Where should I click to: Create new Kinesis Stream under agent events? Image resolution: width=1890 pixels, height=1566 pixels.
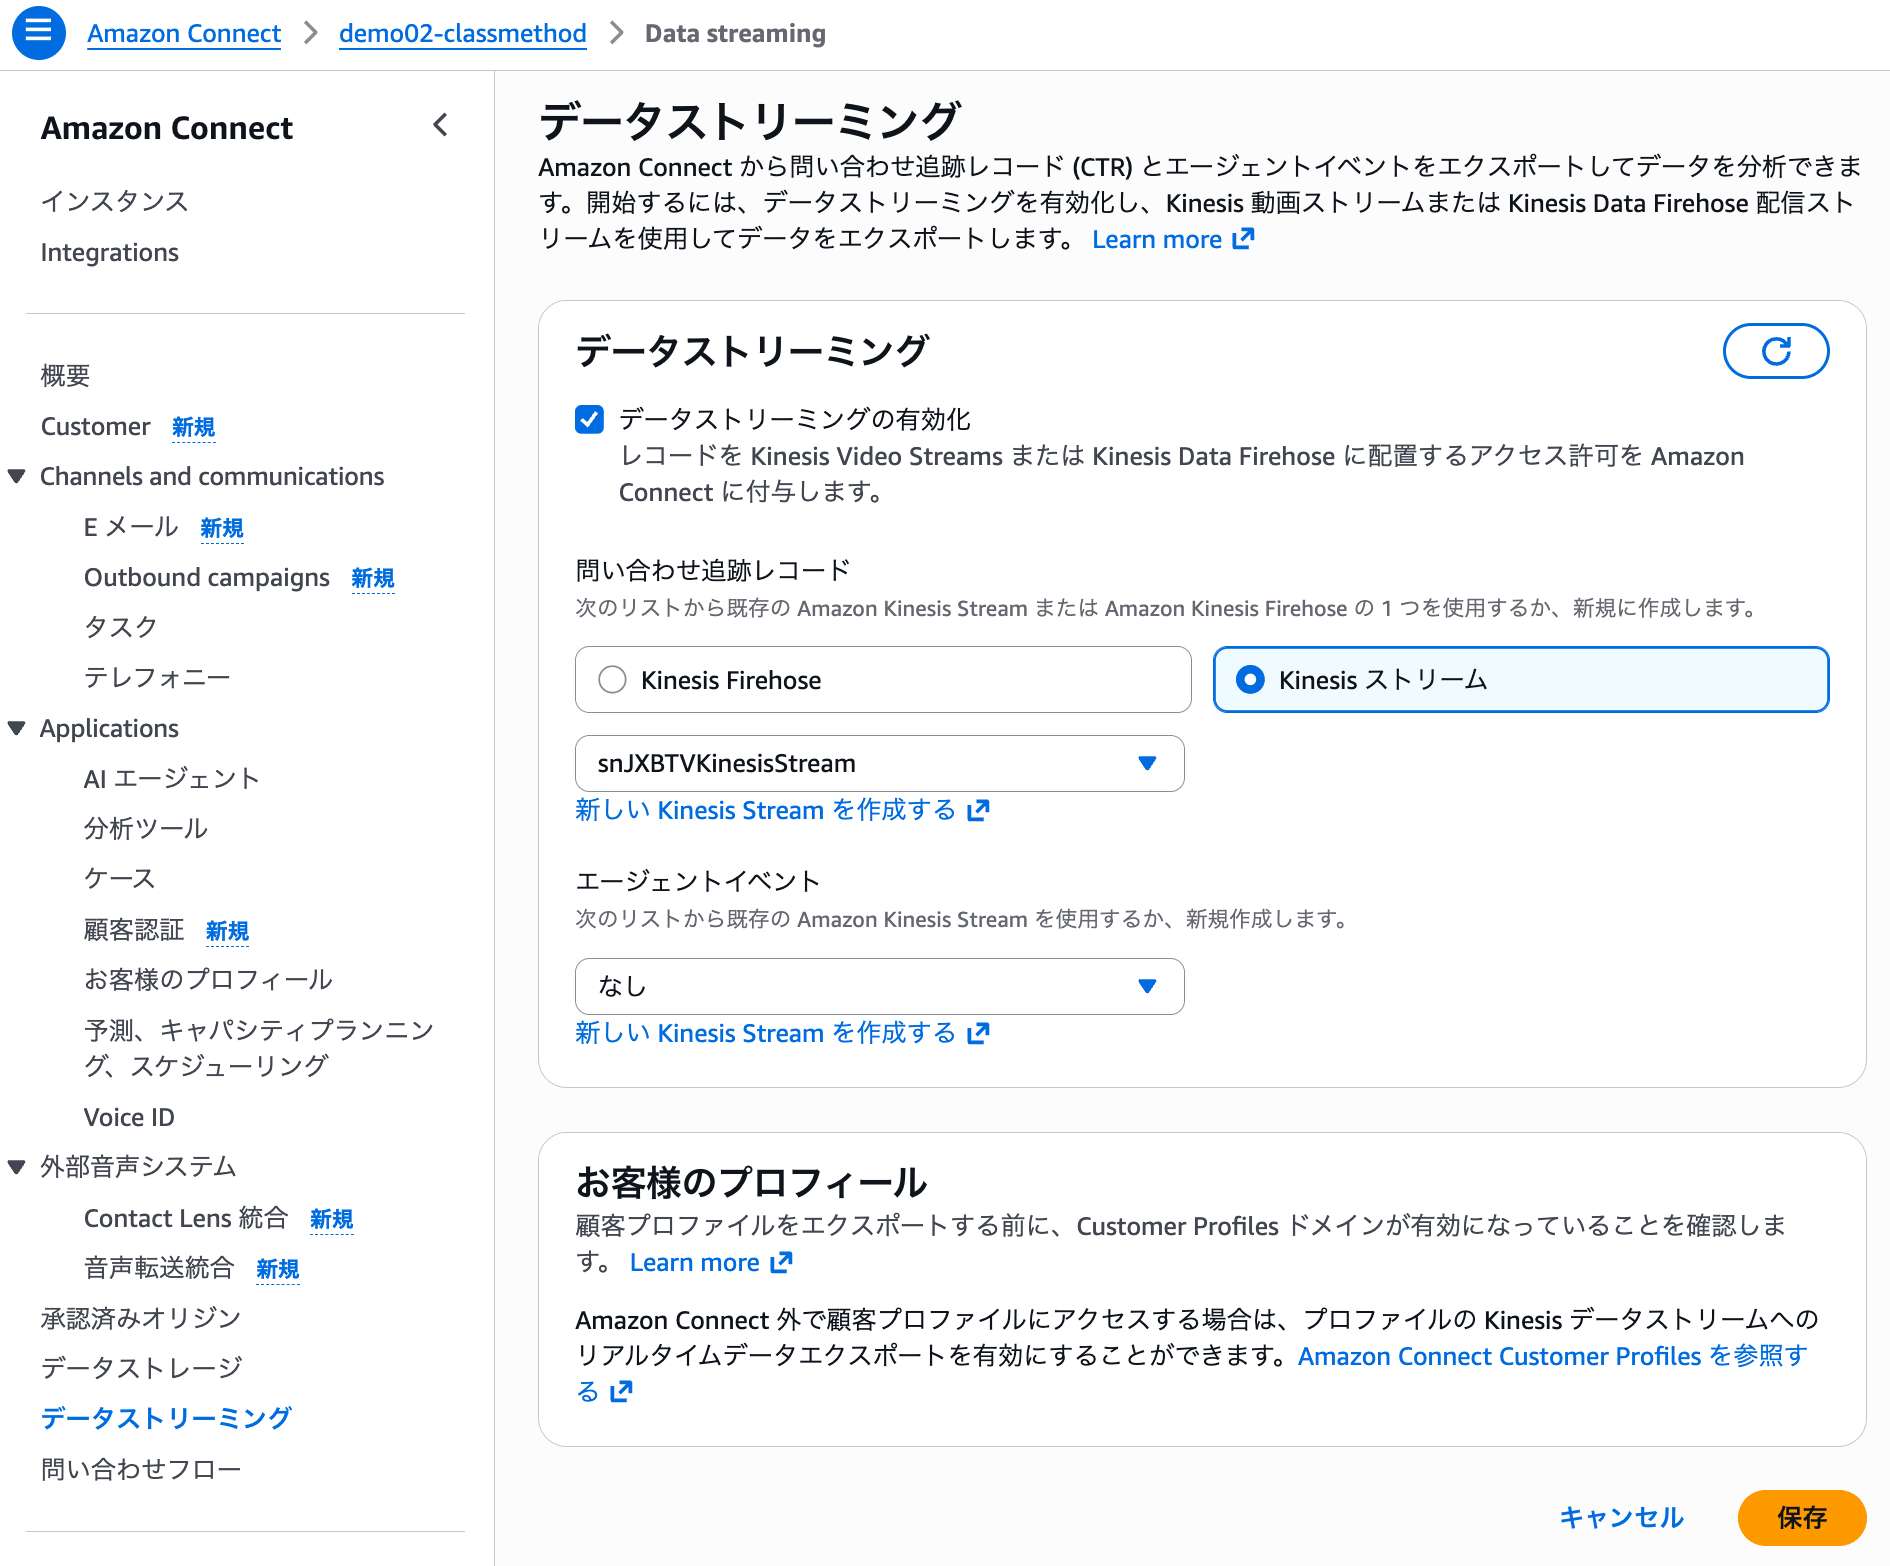(782, 1033)
